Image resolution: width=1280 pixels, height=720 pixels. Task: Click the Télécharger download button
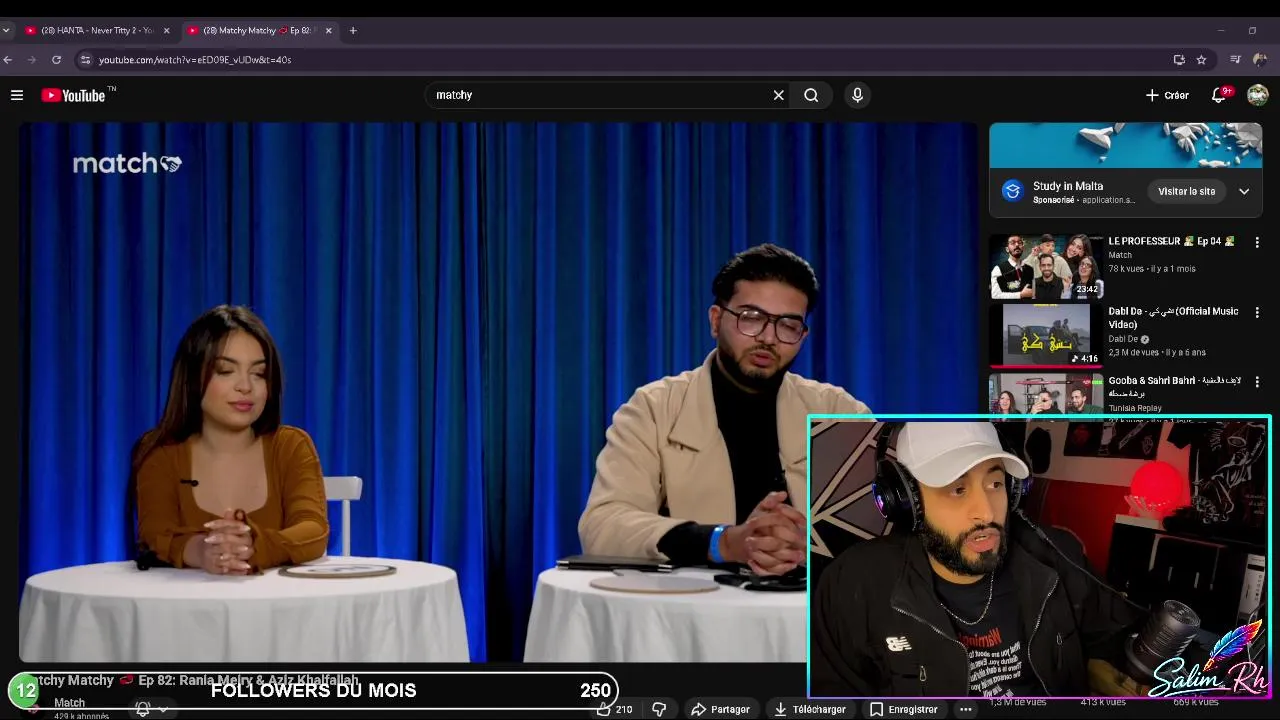pyautogui.click(x=810, y=709)
